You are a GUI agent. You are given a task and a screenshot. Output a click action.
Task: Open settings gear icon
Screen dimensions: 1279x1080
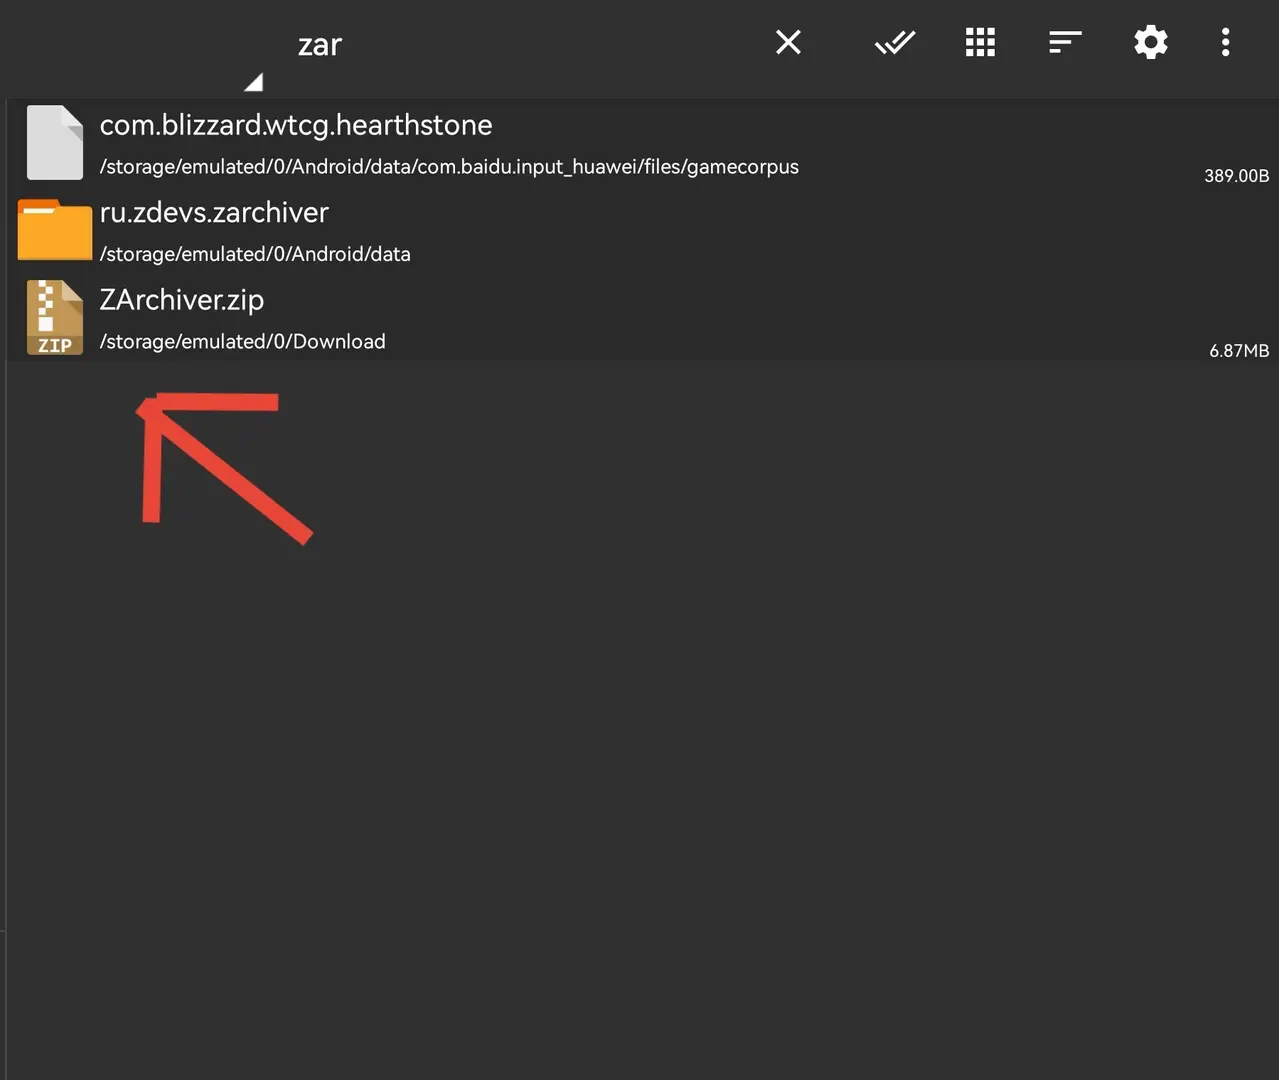coord(1151,42)
